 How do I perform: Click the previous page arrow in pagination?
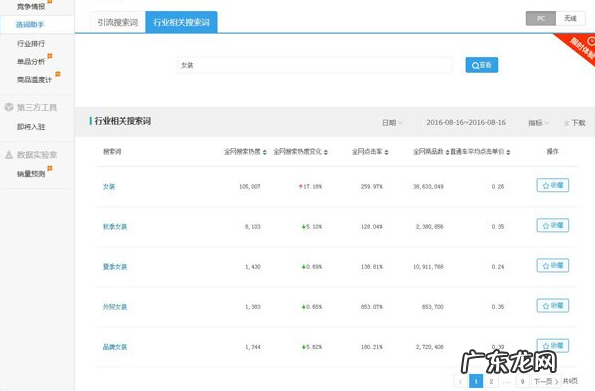pyautogui.click(x=460, y=381)
